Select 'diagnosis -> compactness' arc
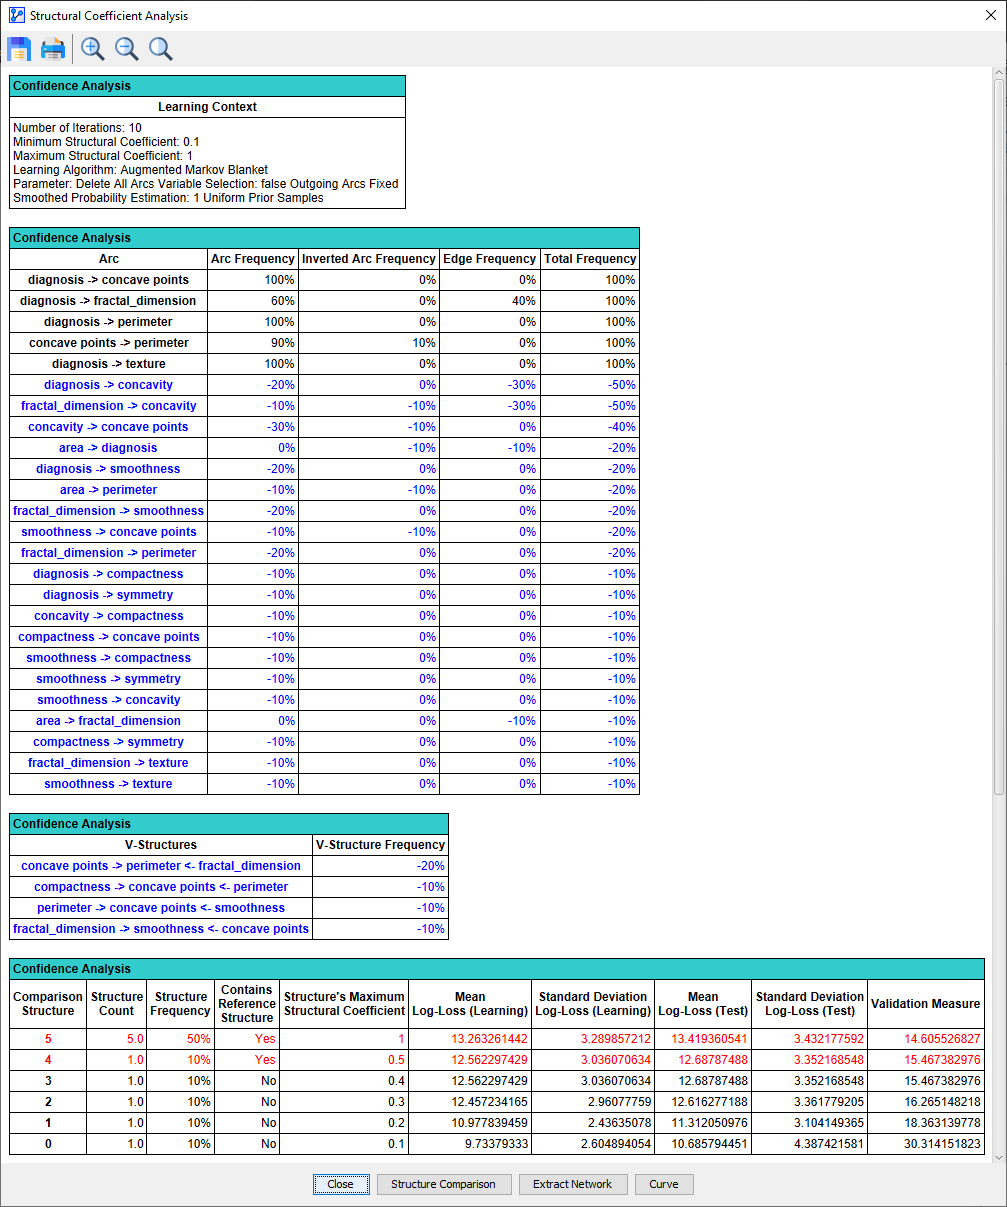This screenshot has height=1207, width=1007. (x=108, y=574)
